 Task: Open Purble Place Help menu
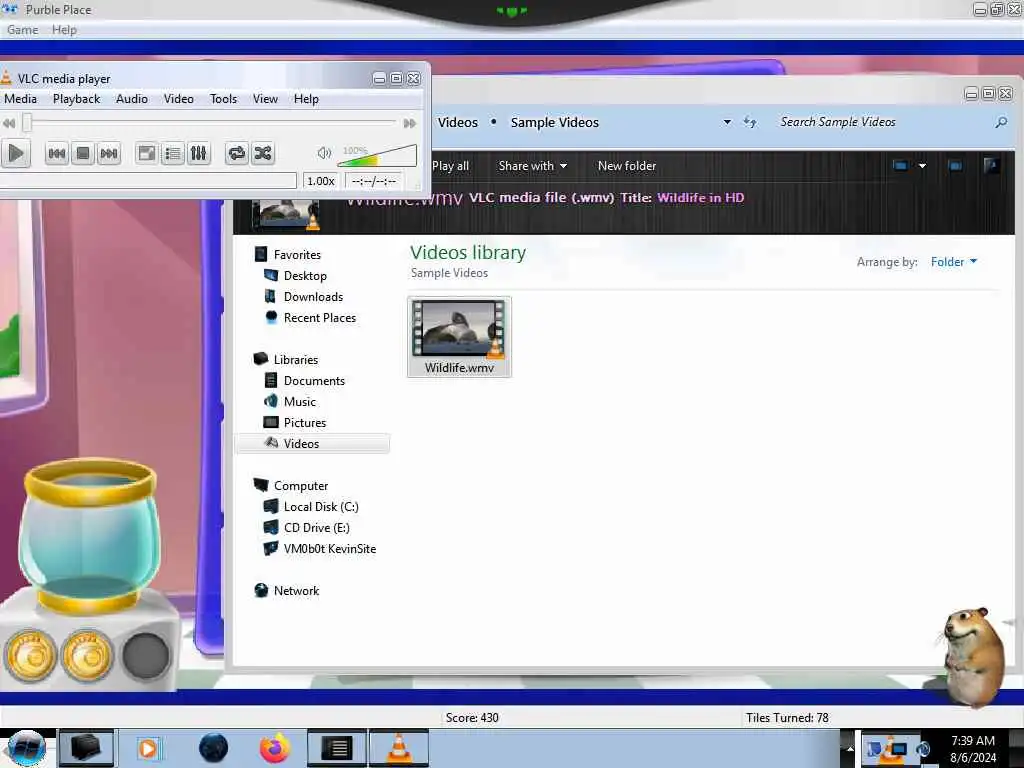64,30
